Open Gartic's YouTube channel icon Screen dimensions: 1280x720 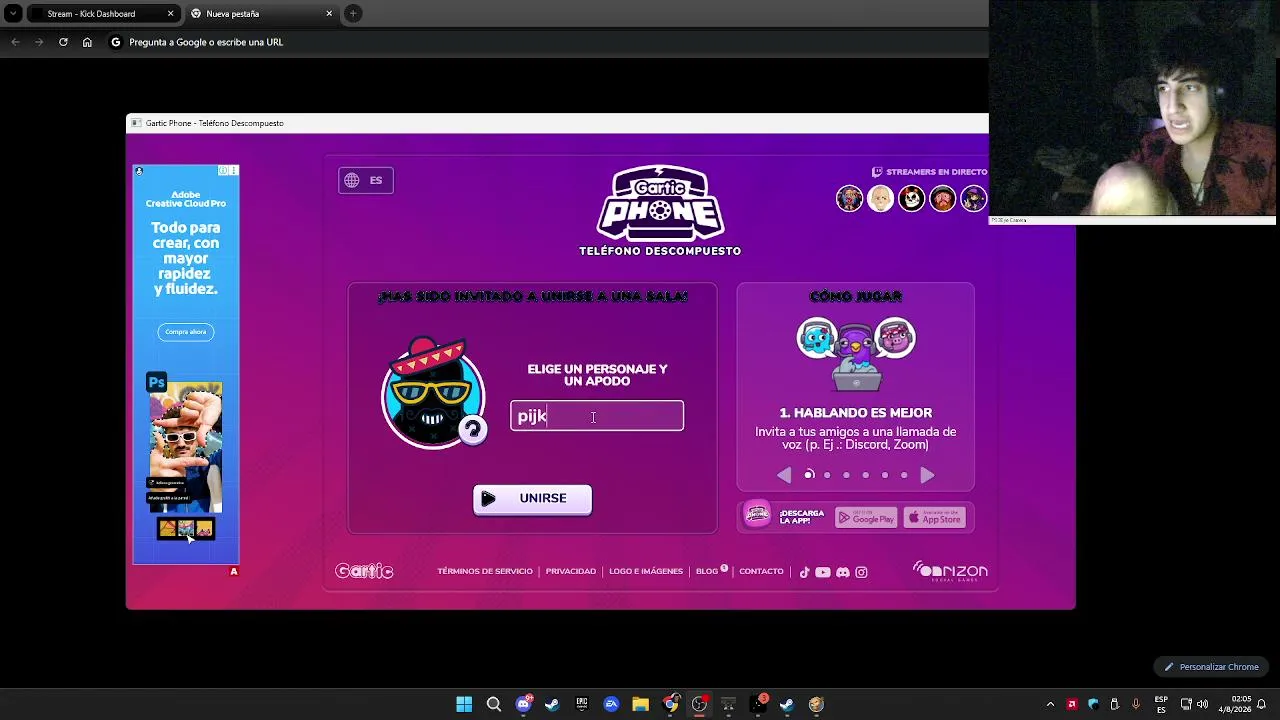click(x=822, y=572)
